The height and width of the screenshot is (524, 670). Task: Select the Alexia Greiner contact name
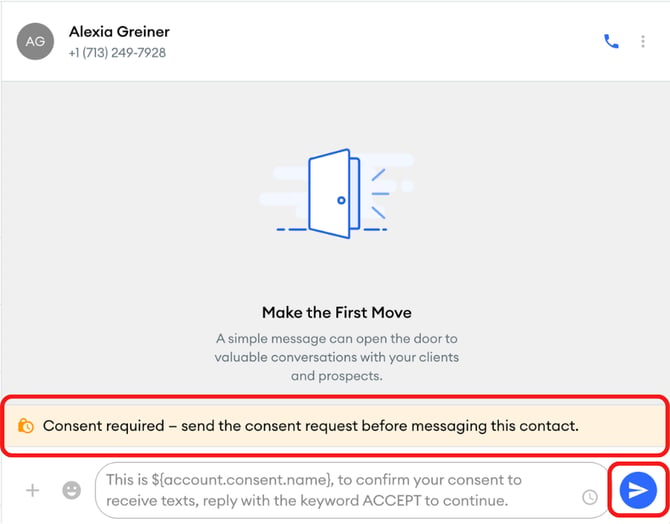pyautogui.click(x=119, y=32)
